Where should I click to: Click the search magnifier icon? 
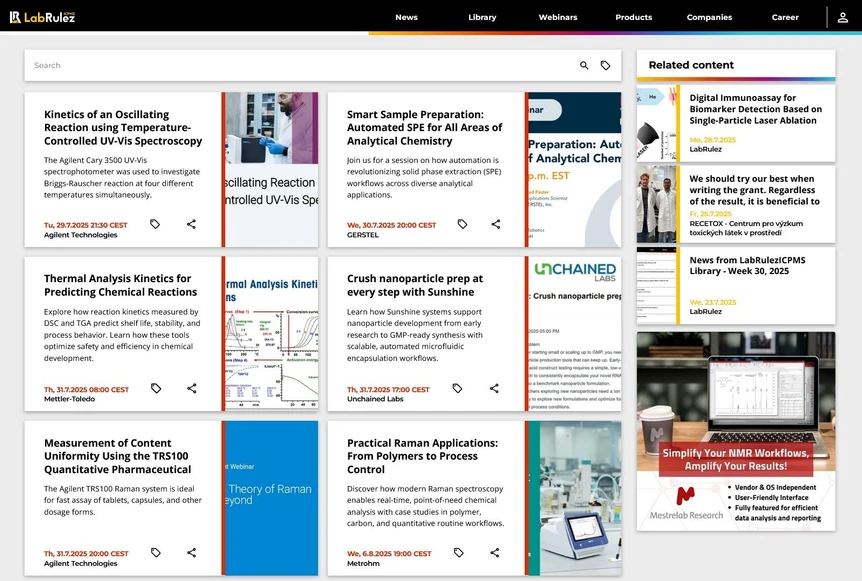584,65
